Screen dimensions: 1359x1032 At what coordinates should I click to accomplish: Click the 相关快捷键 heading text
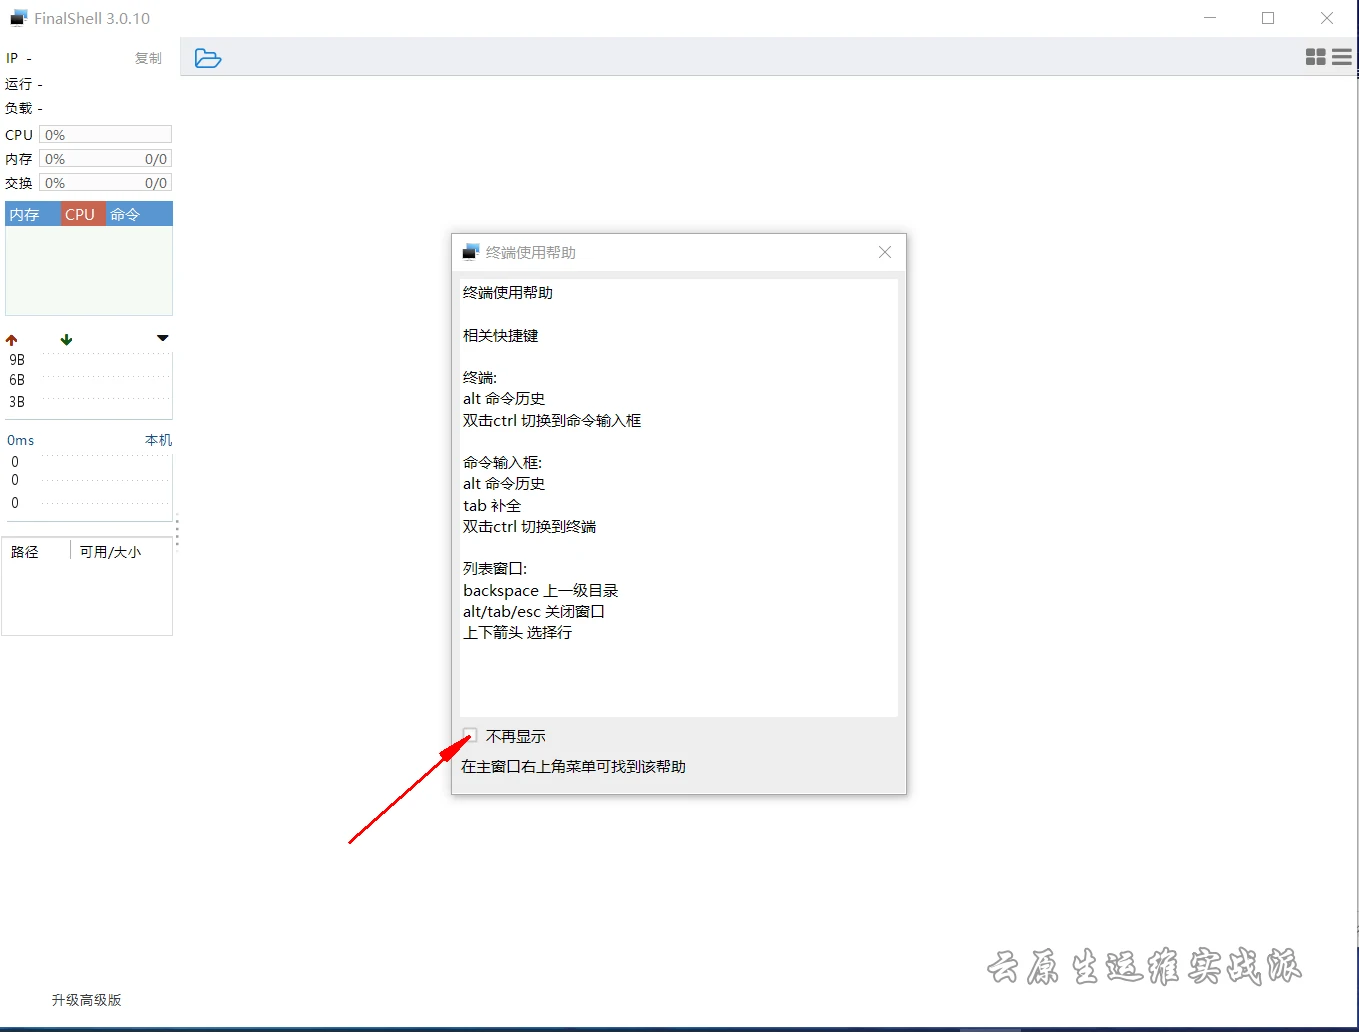click(x=501, y=335)
